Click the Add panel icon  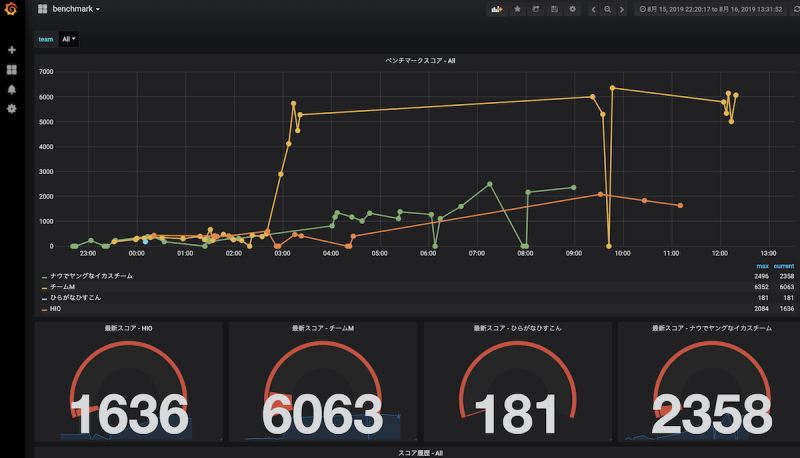(497, 9)
